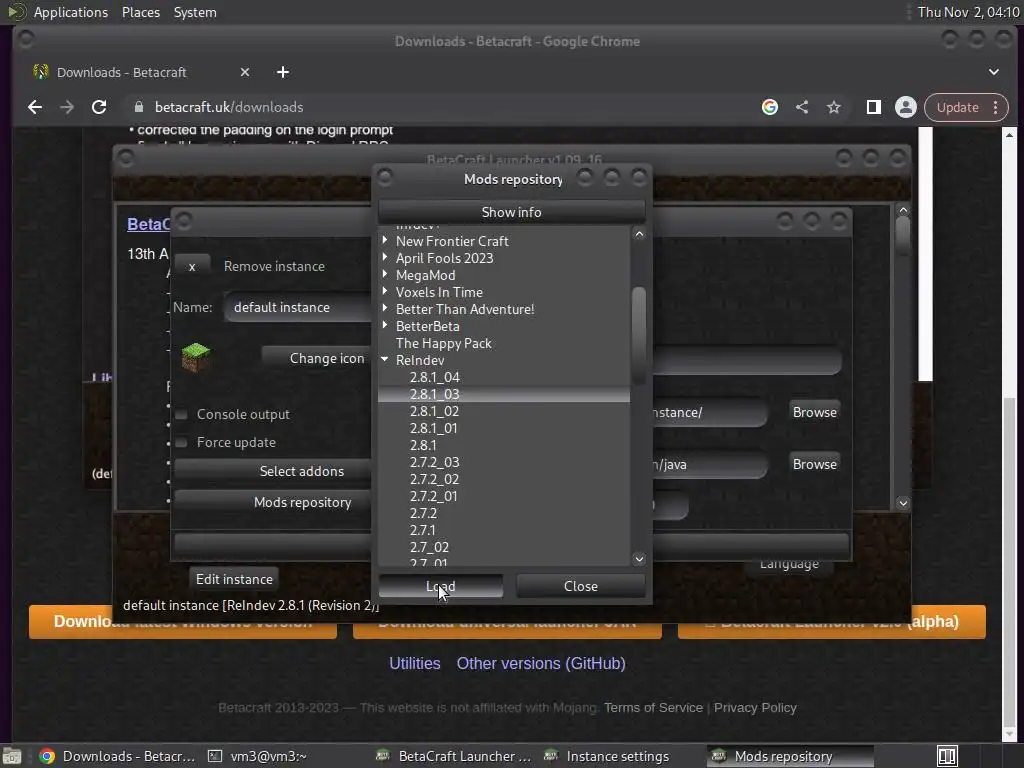Viewport: 1024px width, 768px height.
Task: Select ReIndev version 2.7.2_01
Action: [433, 496]
